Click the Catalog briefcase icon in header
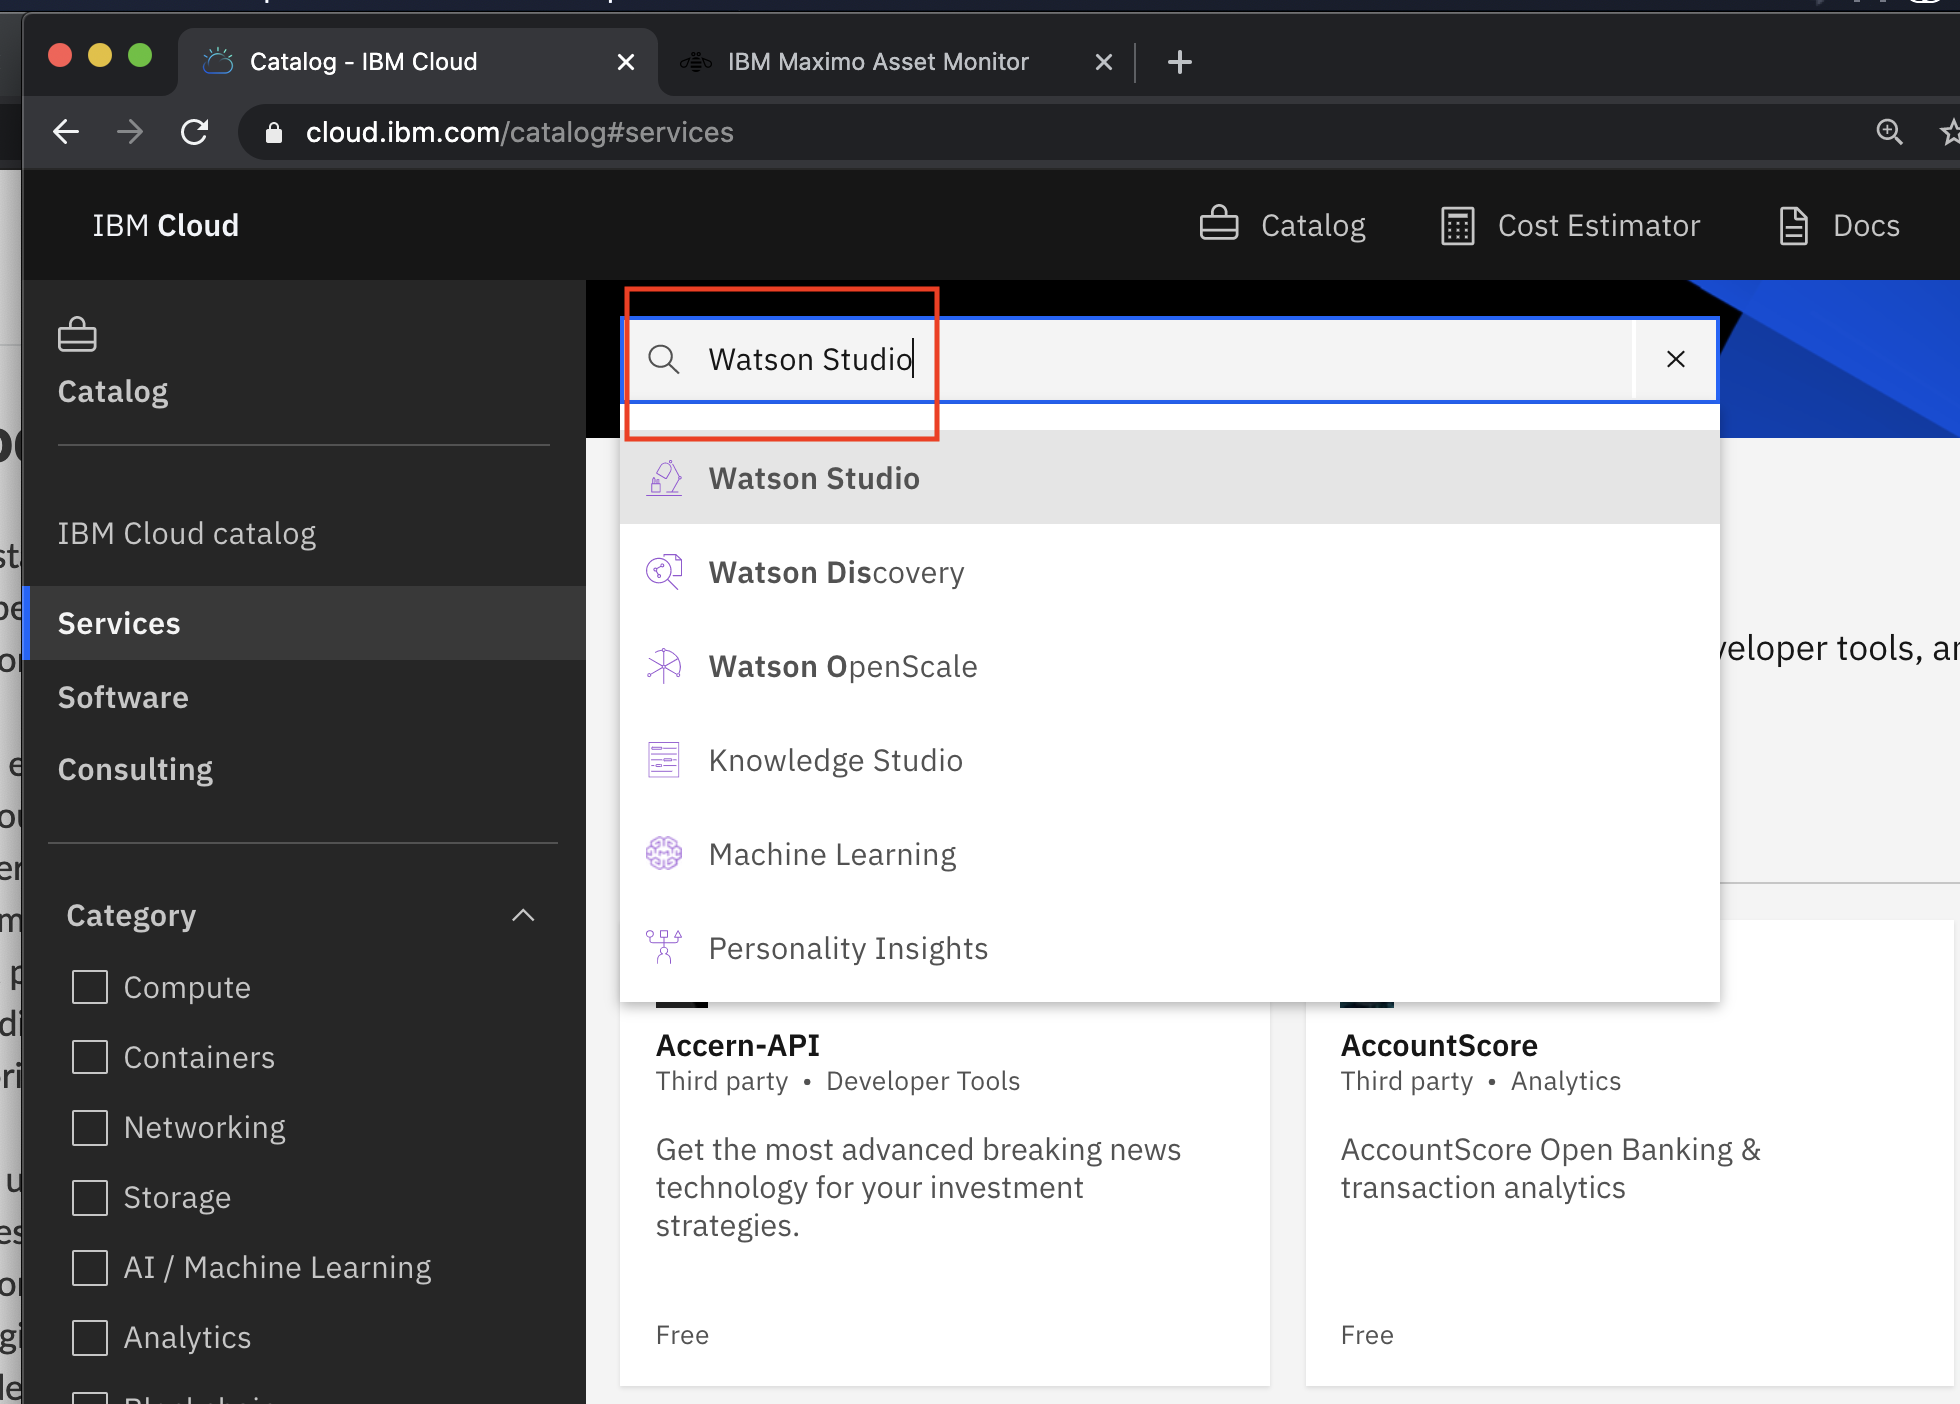Screen dimensions: 1960x1404 (x=1219, y=223)
